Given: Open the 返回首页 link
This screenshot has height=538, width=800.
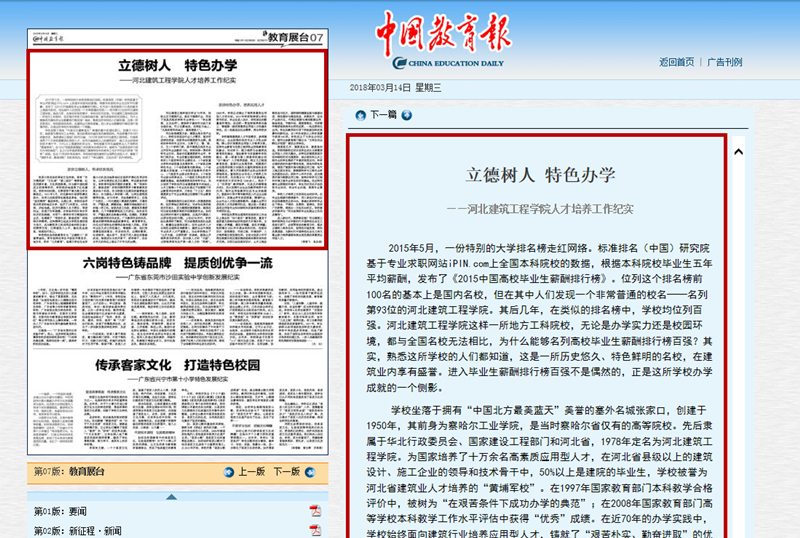Looking at the screenshot, I should 677,62.
